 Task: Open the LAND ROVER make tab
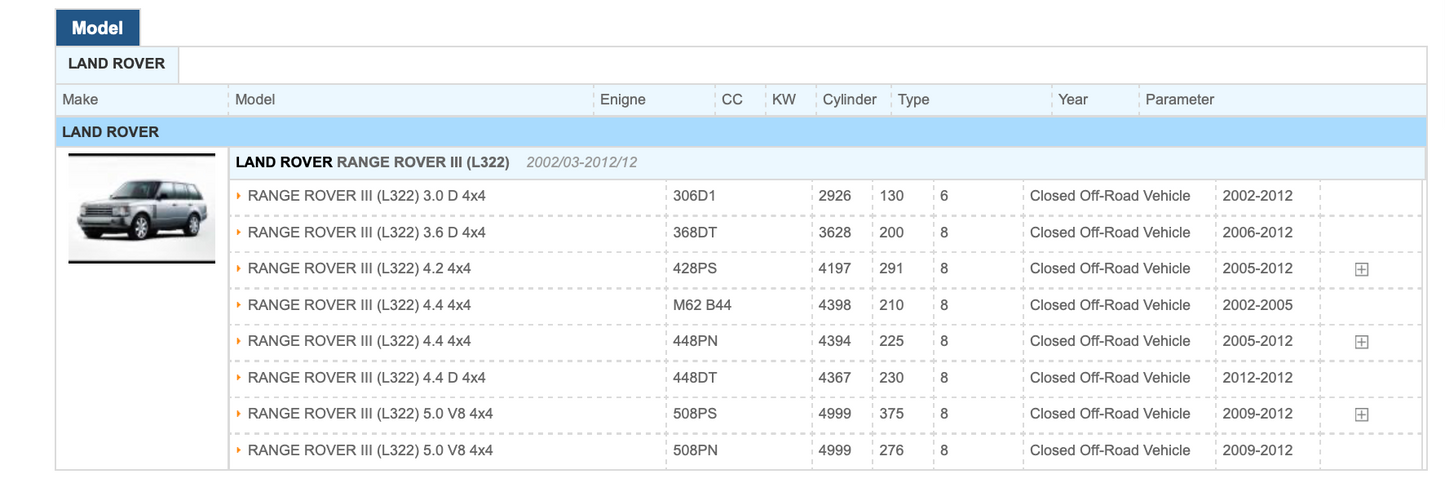[x=117, y=64]
